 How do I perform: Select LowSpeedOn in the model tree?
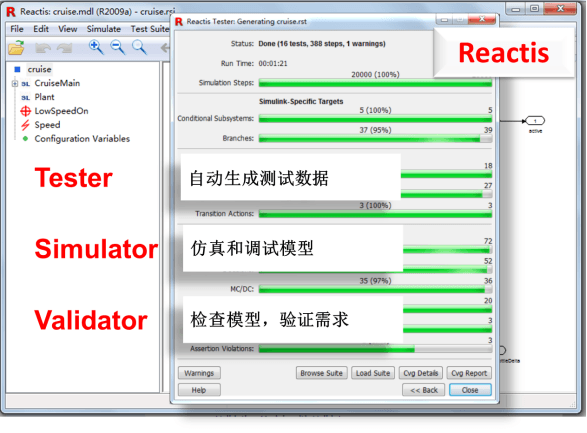(61, 111)
